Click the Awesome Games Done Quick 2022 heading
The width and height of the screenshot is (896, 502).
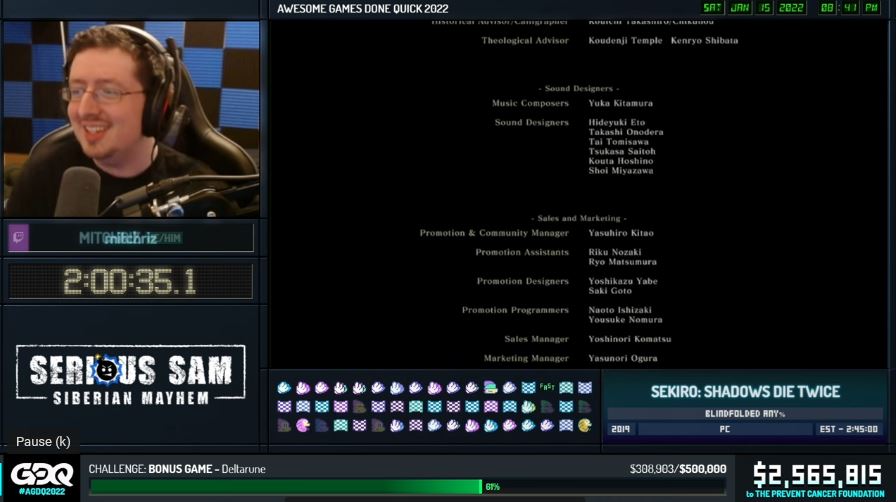click(x=362, y=9)
